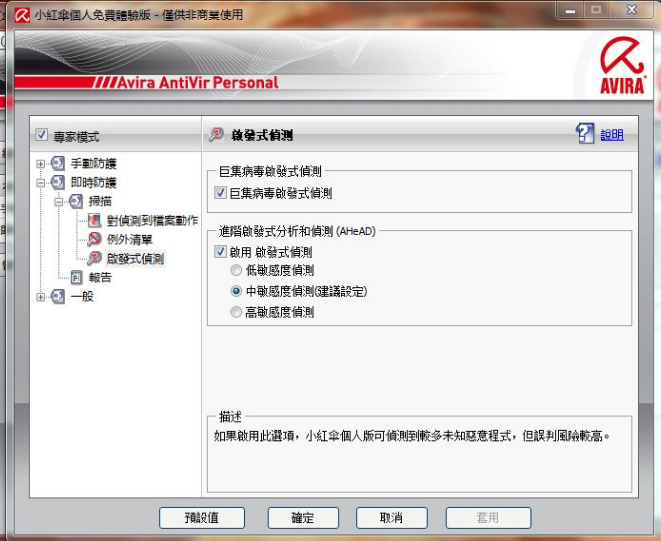This screenshot has height=541, width=661.
Task: Click the 即時防護 tree node icon
Action: pyautogui.click(x=58, y=182)
